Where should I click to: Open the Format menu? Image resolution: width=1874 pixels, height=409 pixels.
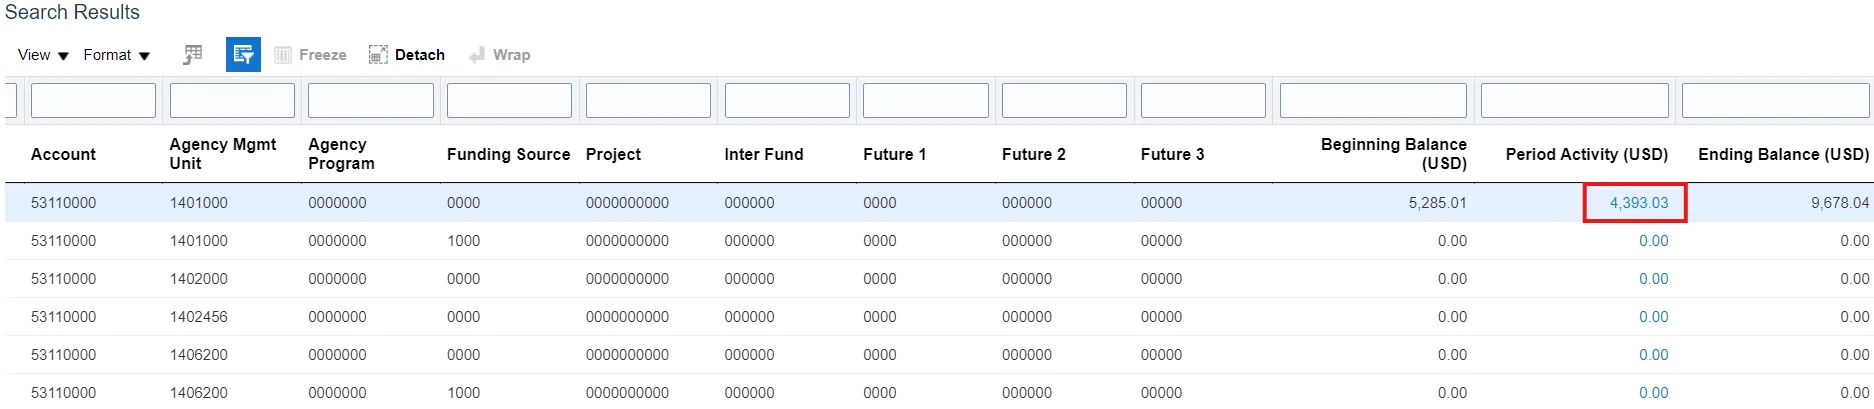[116, 55]
